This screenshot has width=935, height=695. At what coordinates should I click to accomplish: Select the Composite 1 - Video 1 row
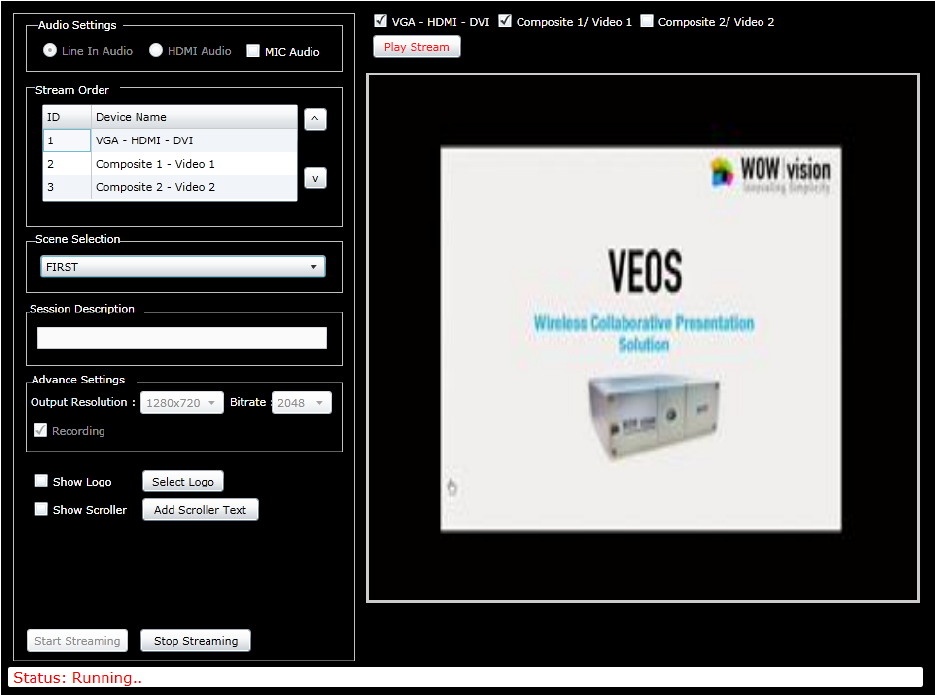coord(170,164)
